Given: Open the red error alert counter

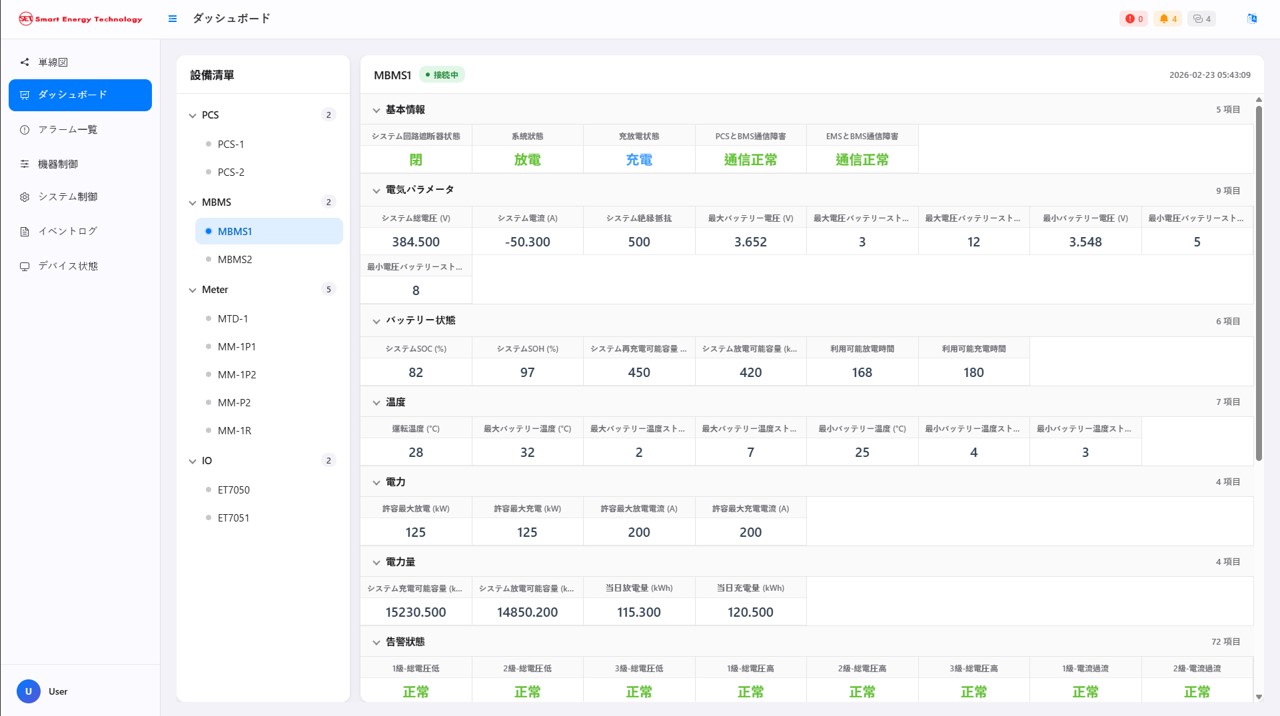Looking at the screenshot, I should point(1134,19).
